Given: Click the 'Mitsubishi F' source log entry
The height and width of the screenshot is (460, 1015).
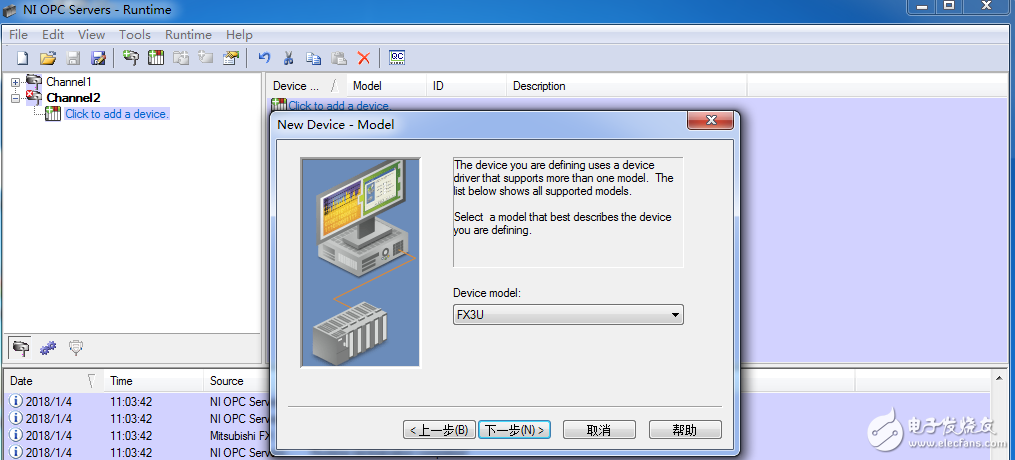Looking at the screenshot, I should click(x=240, y=435).
